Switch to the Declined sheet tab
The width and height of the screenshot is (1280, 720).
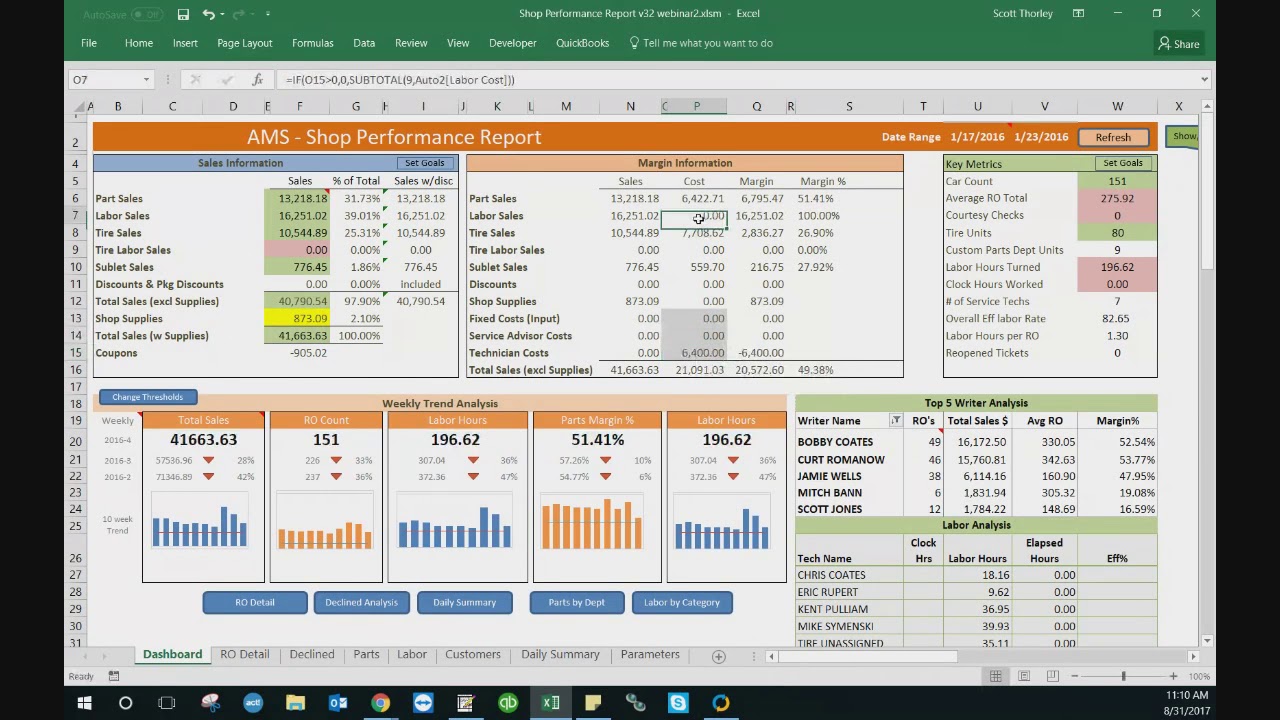[x=312, y=655]
